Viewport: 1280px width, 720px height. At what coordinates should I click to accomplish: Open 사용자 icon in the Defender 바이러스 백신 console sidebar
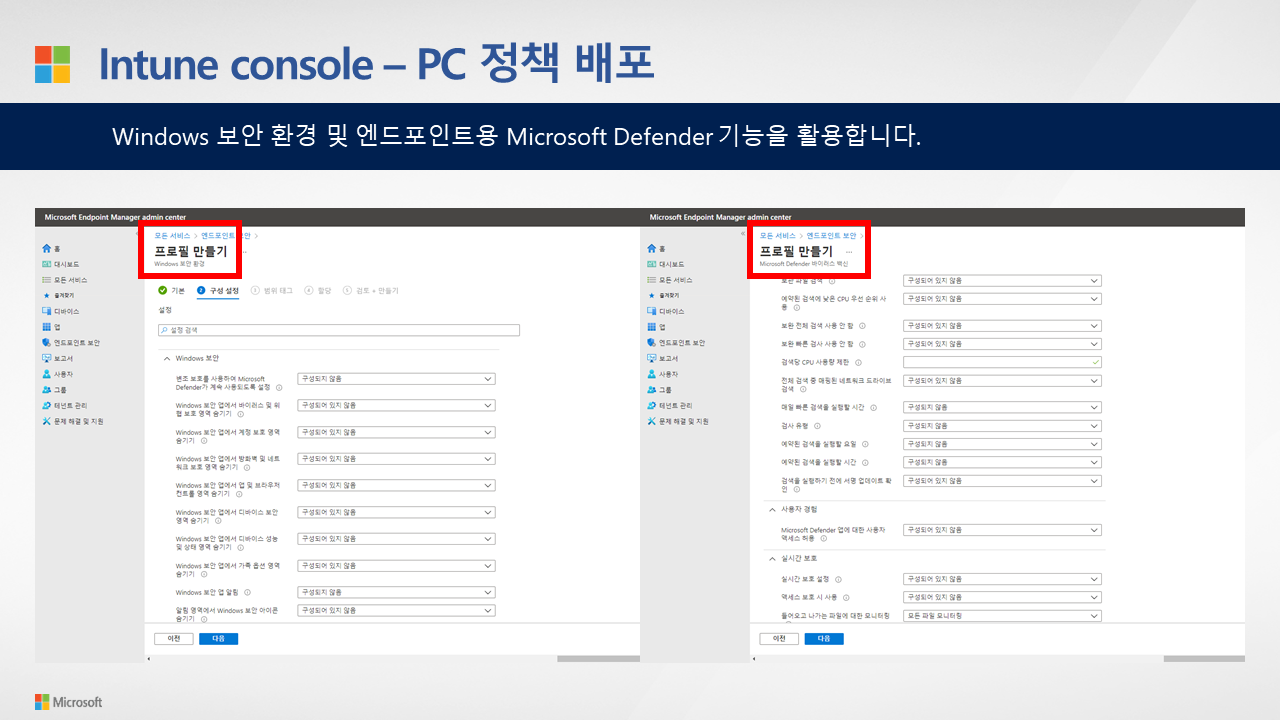[x=651, y=374]
